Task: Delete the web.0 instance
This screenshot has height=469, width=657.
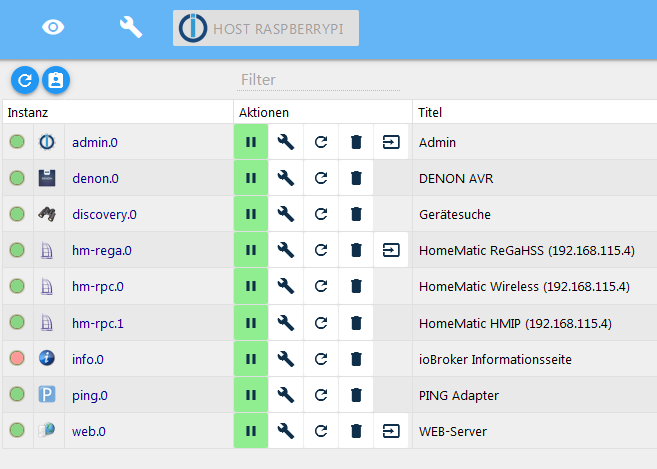Action: pyautogui.click(x=356, y=431)
